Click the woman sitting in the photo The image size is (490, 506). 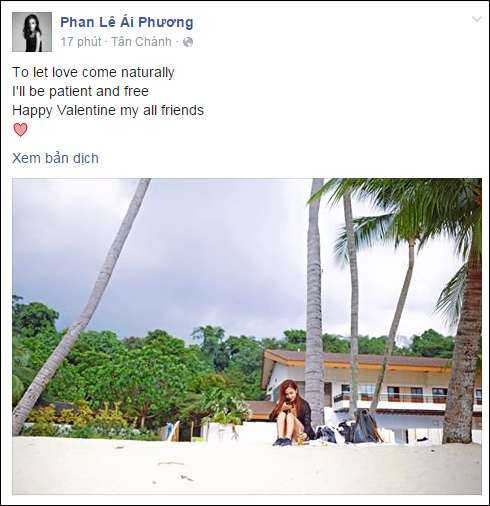[x=291, y=413]
